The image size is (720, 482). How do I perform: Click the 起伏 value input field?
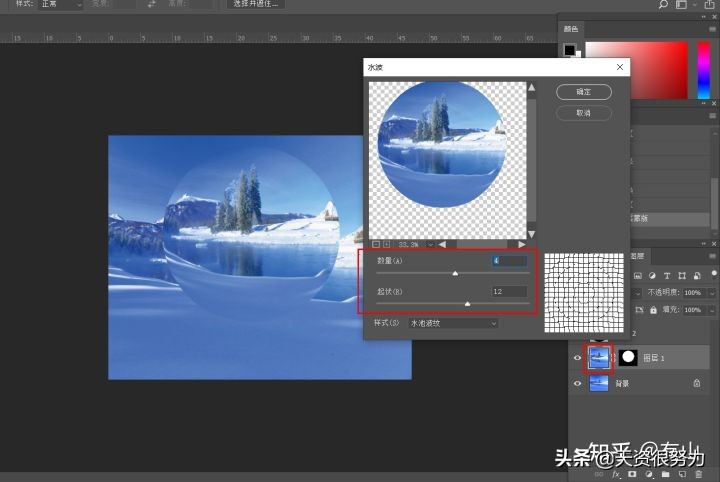click(x=510, y=291)
